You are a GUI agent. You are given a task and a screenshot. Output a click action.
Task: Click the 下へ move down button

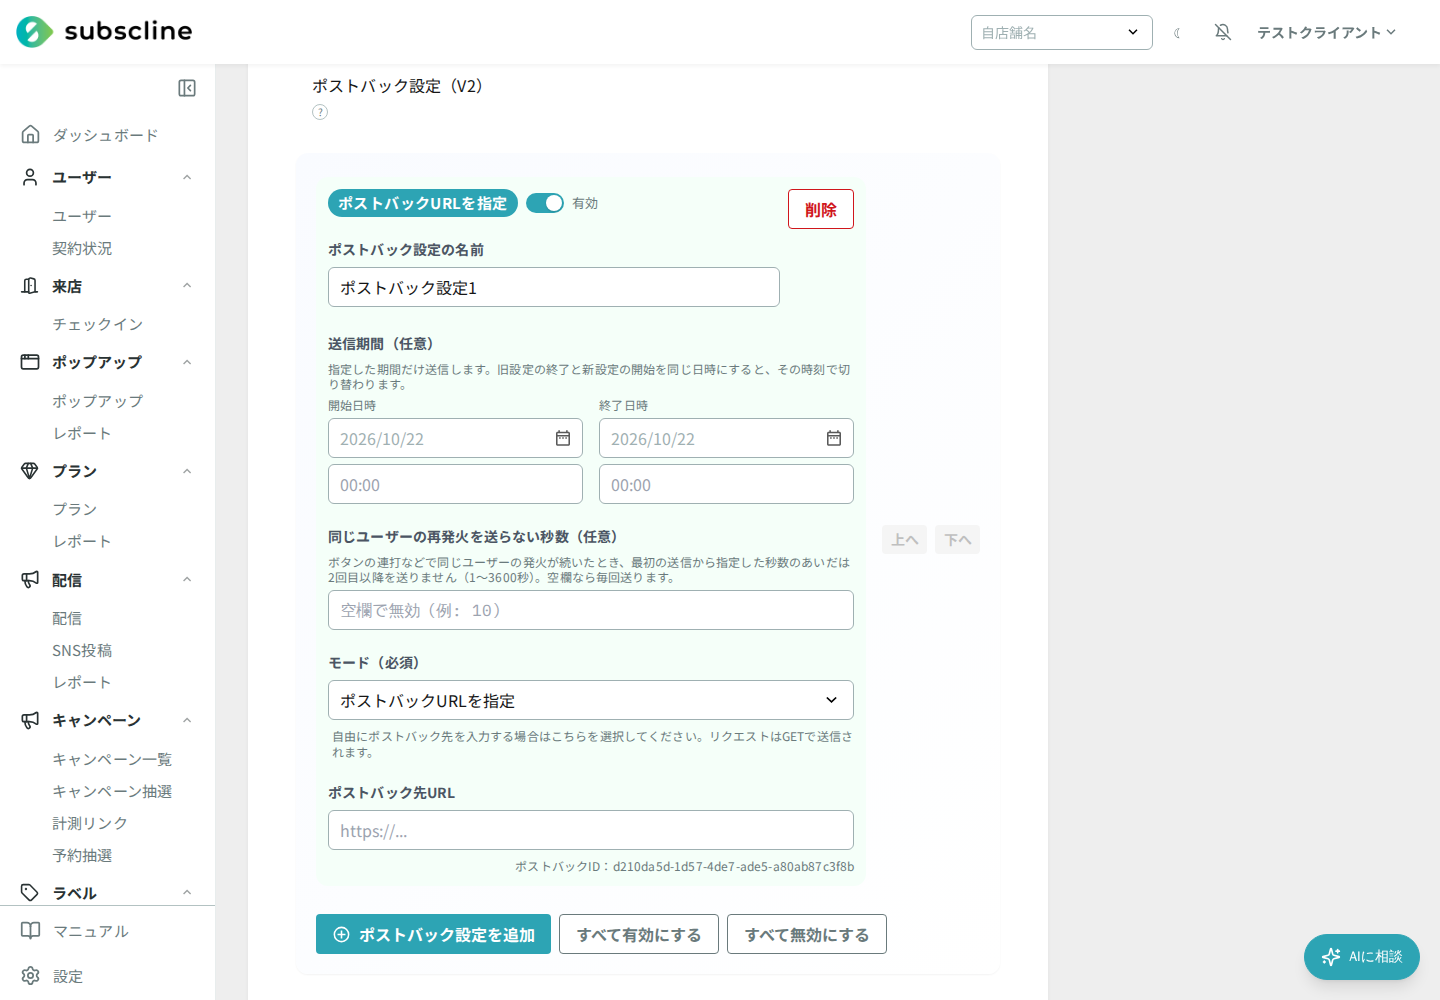pyautogui.click(x=957, y=539)
